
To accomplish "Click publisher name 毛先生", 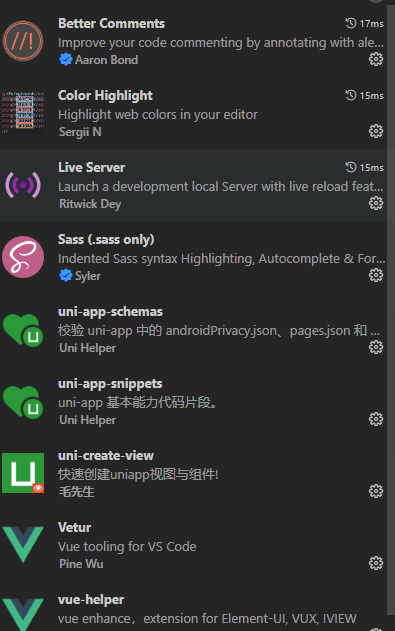I will pos(76,491).
